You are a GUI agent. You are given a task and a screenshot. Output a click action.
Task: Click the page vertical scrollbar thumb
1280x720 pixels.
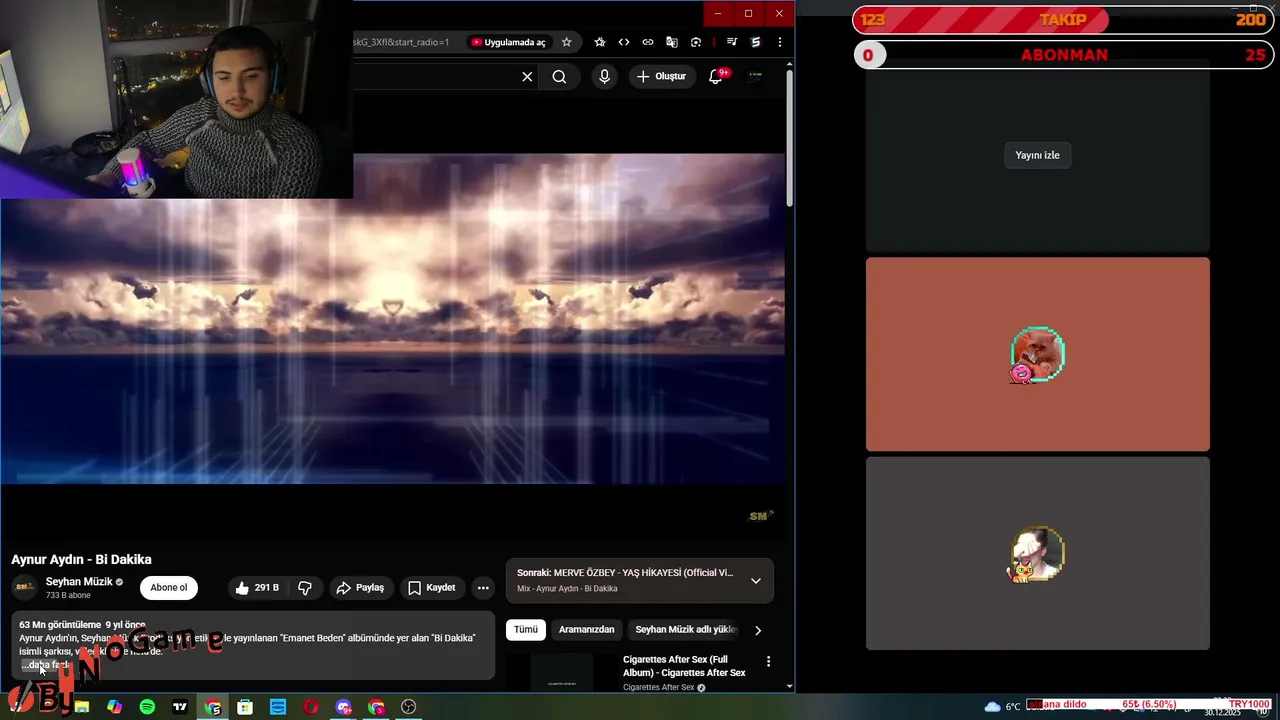click(x=790, y=138)
